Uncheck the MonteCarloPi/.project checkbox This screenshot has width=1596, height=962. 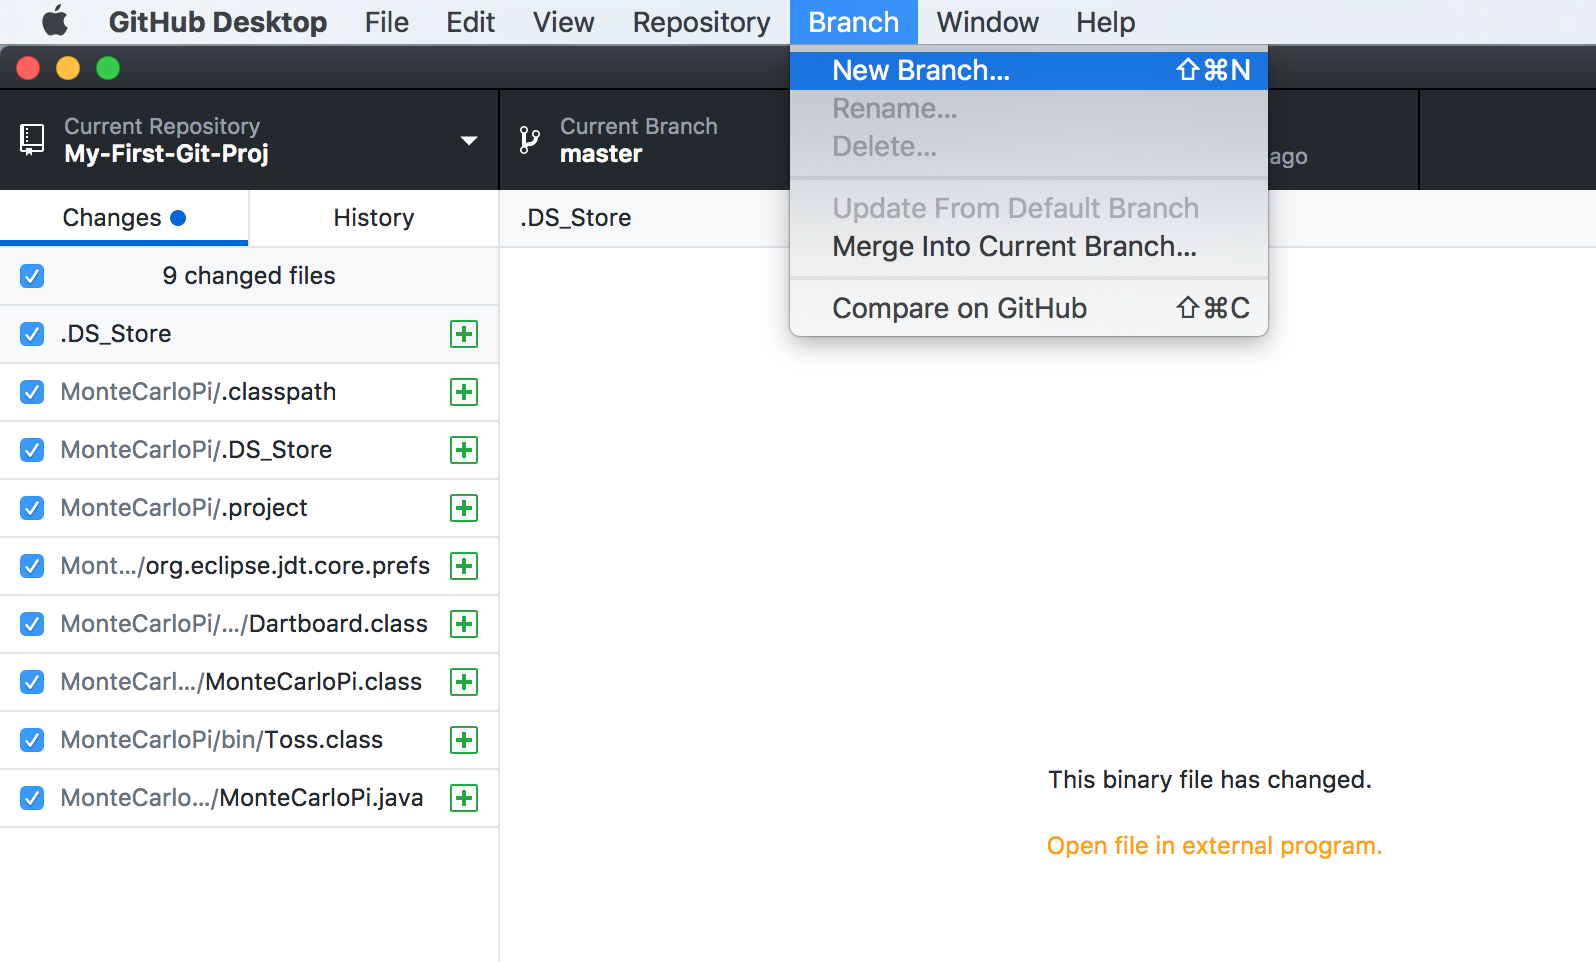pos(32,508)
